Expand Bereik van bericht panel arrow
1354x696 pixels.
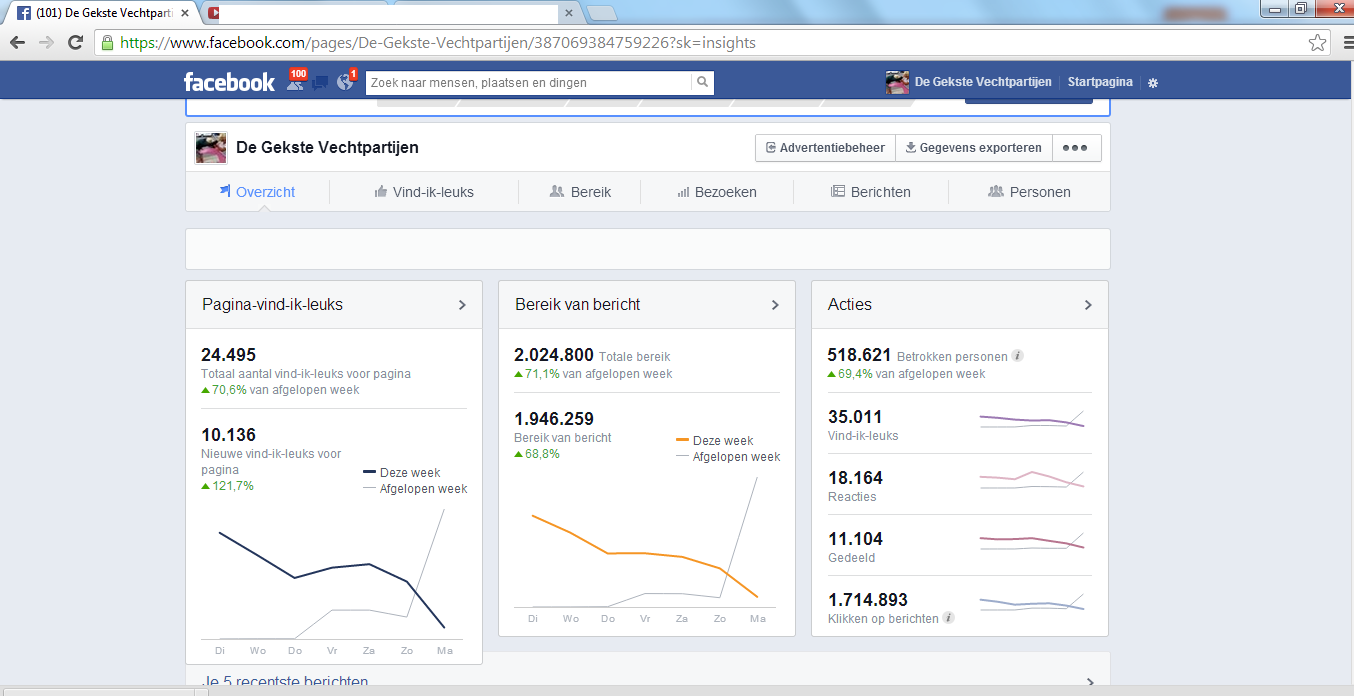(775, 305)
